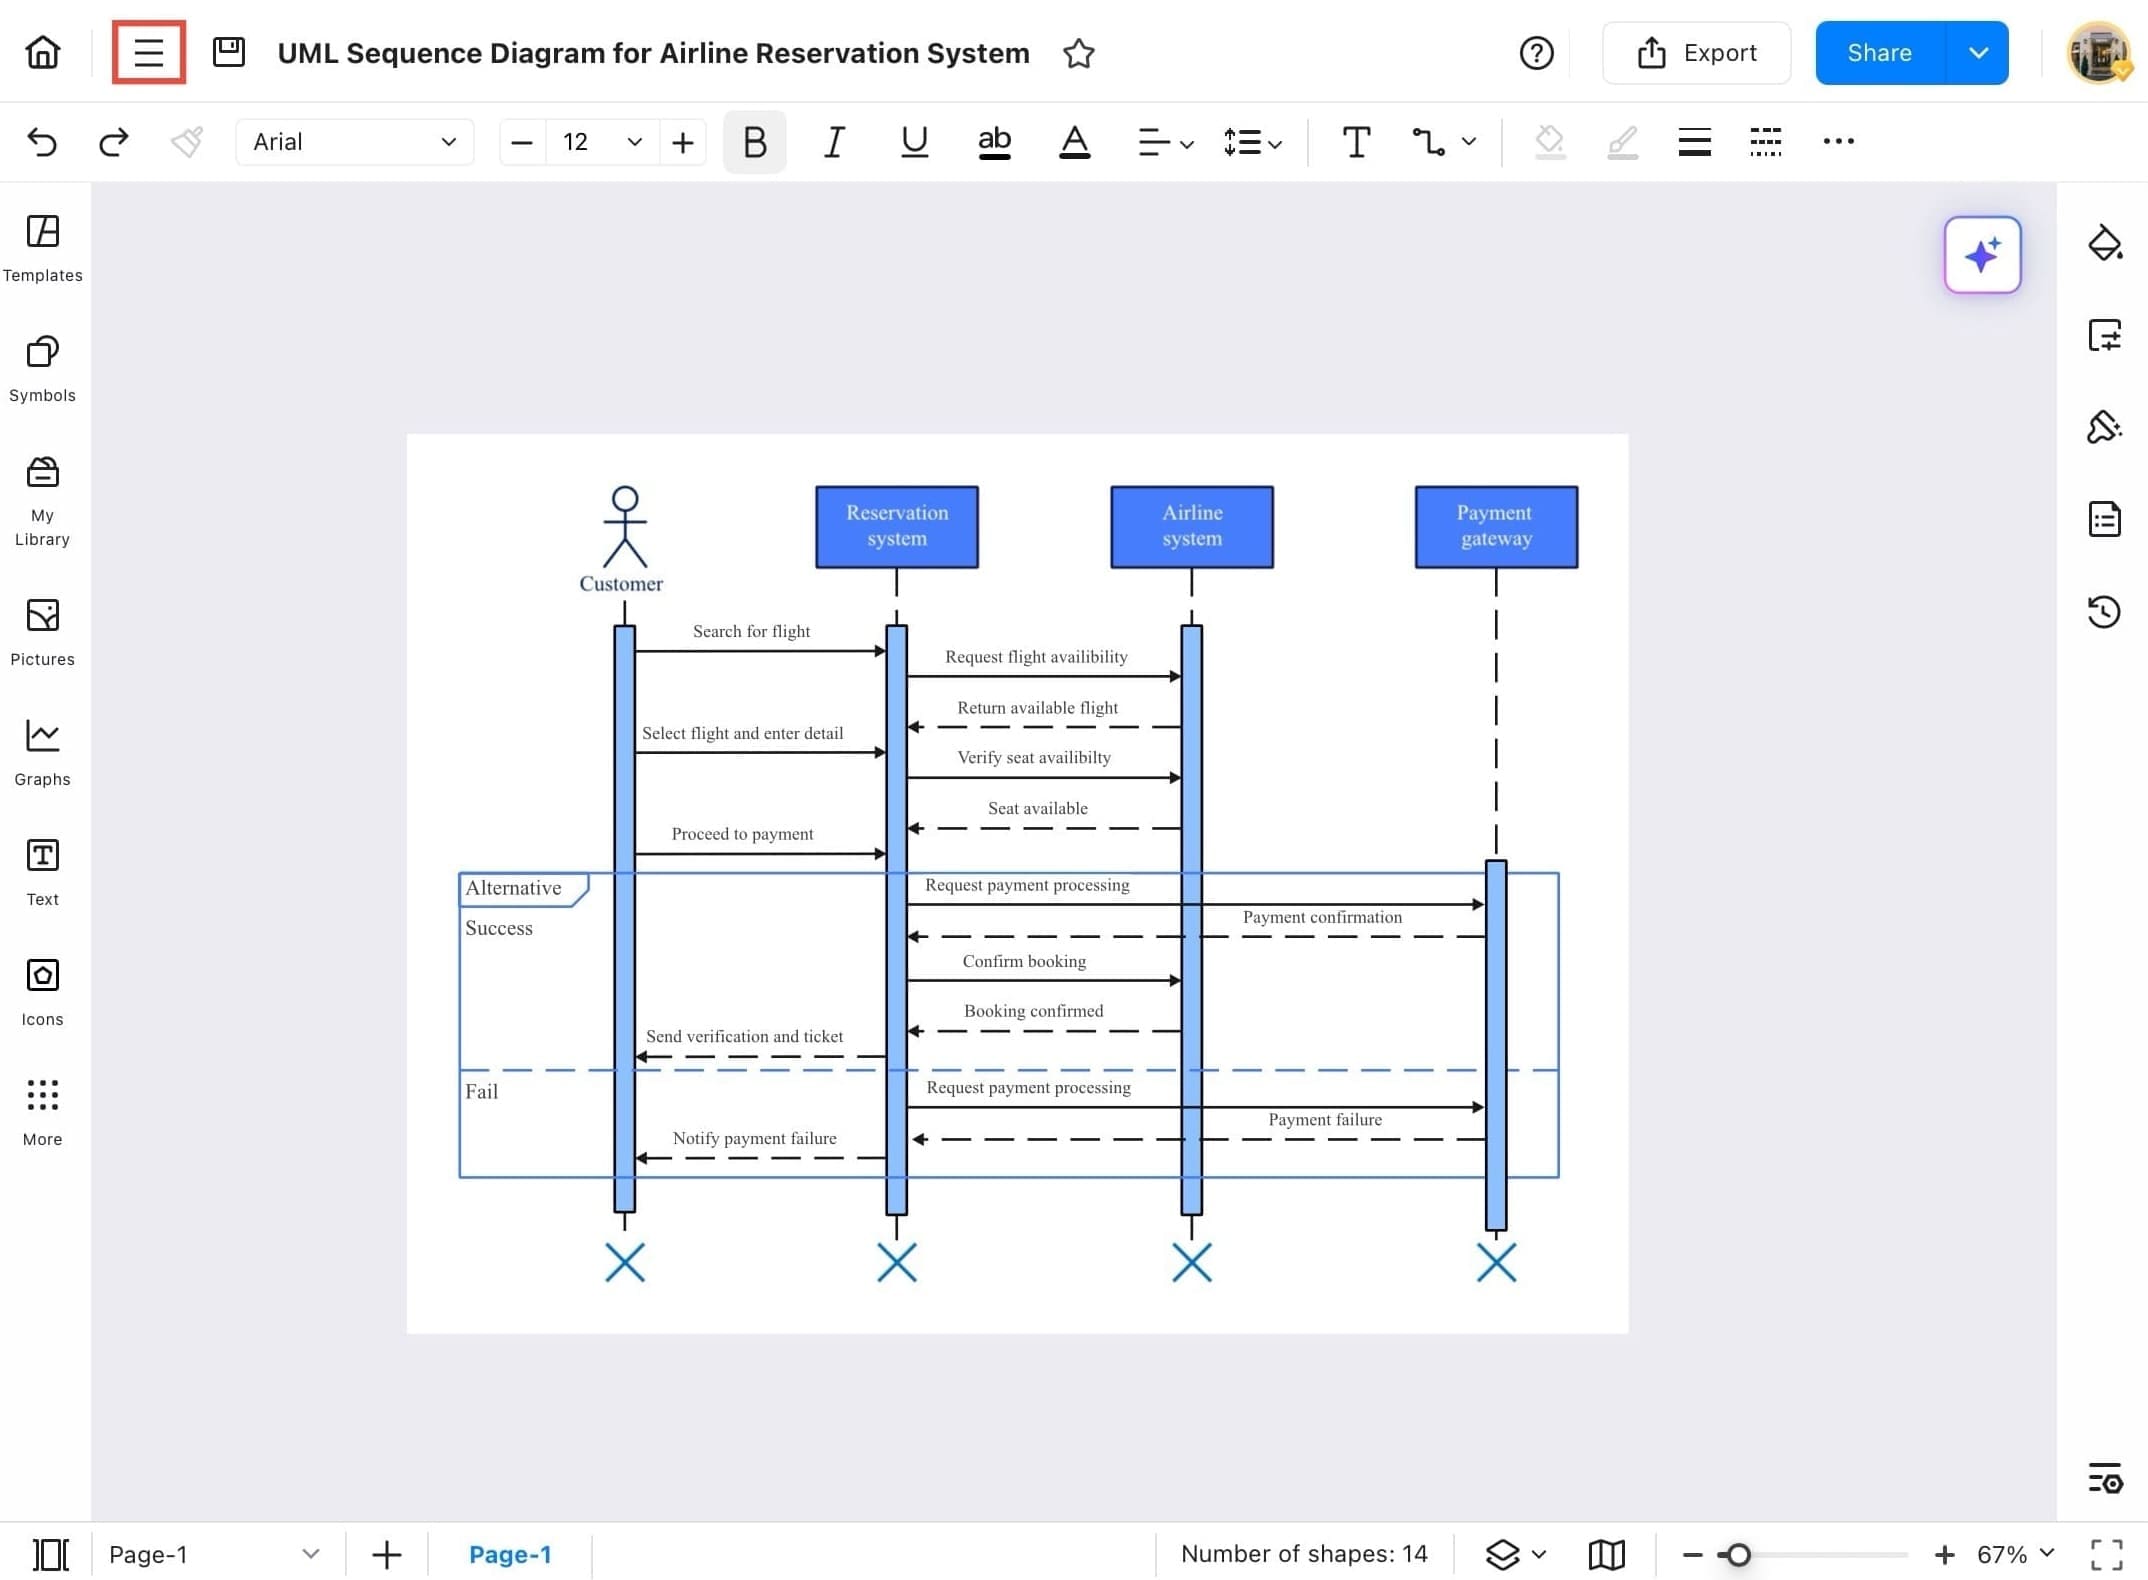2148x1580 pixels.
Task: Toggle Bold formatting
Action: click(754, 142)
